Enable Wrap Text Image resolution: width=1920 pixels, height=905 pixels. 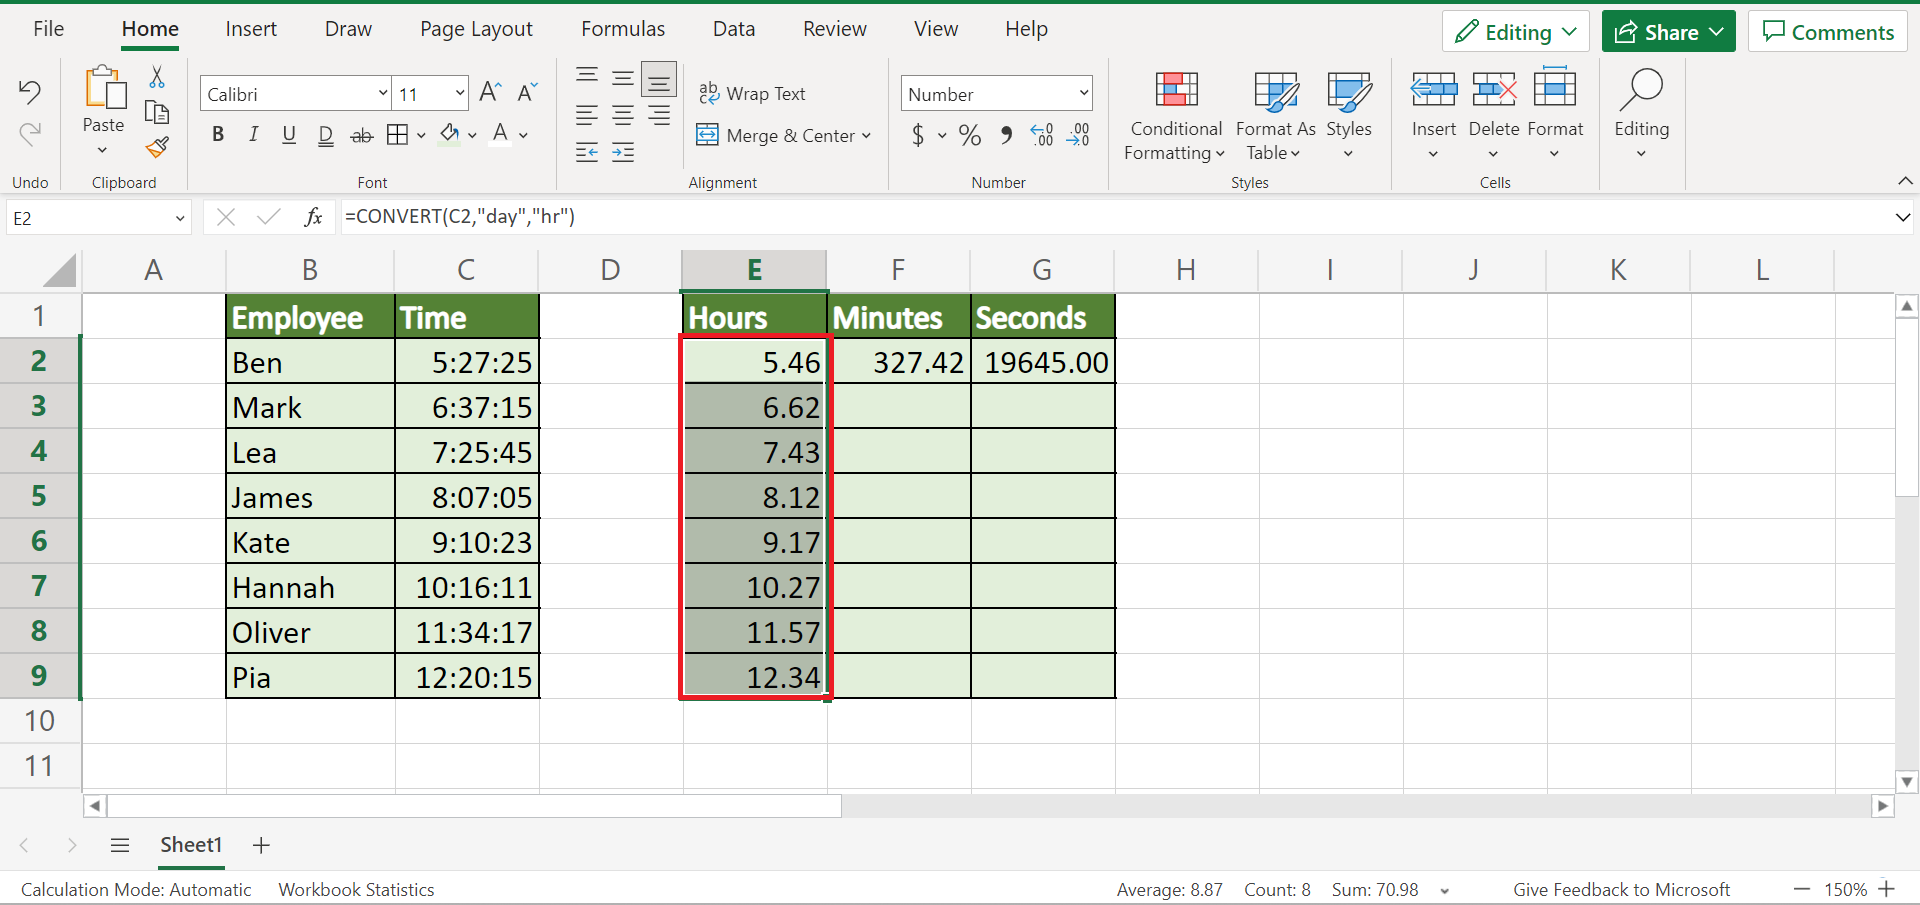tap(754, 93)
